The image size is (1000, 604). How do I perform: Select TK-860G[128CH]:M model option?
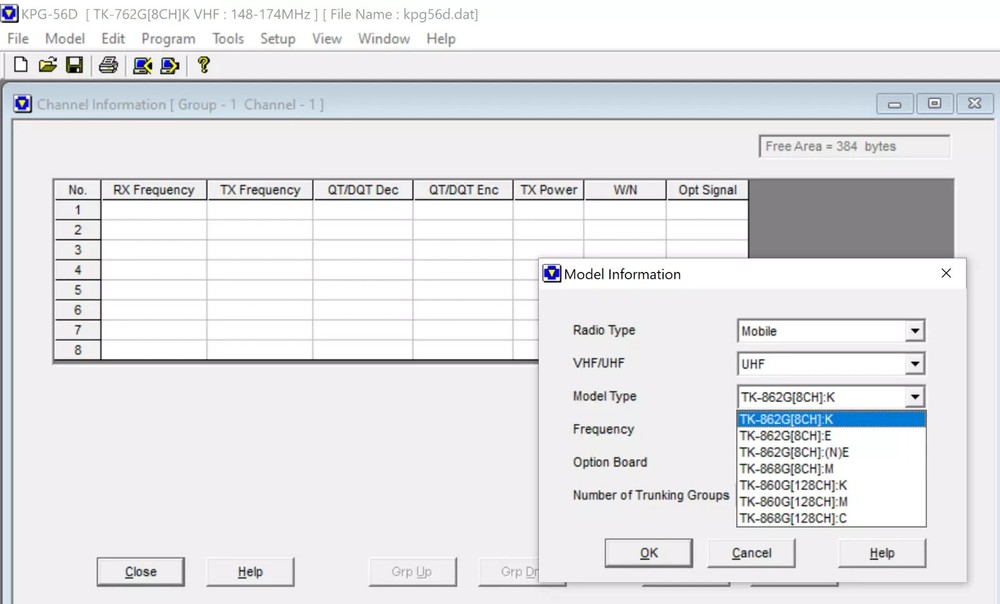[x=831, y=502]
